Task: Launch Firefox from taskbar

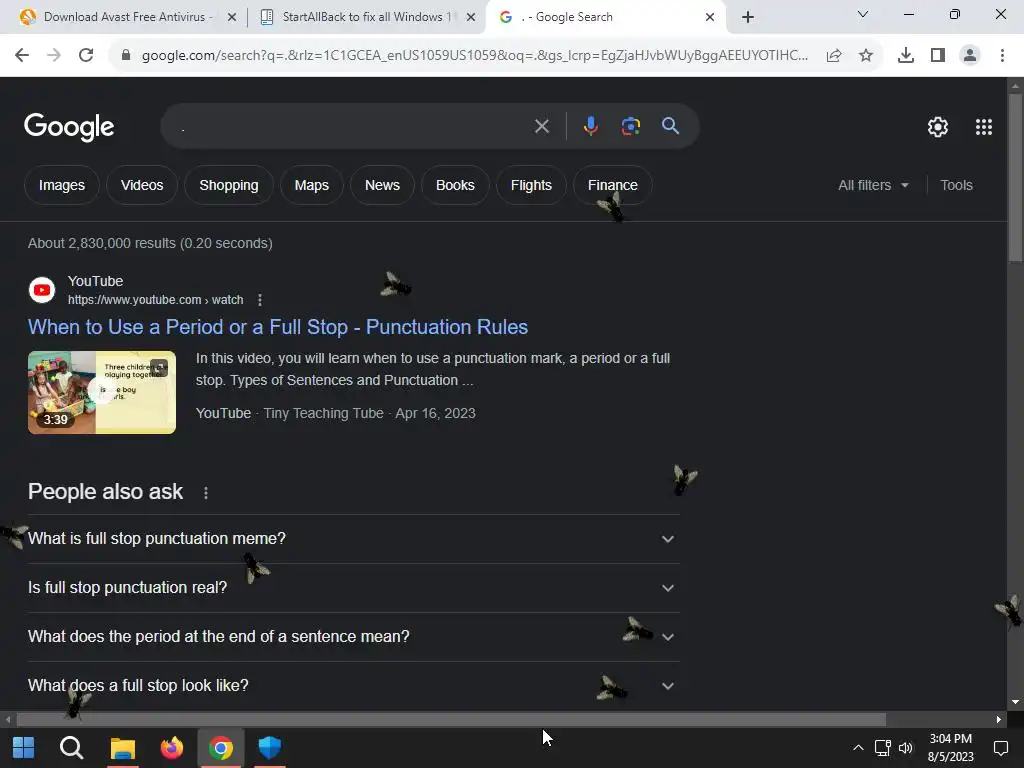Action: (172, 748)
